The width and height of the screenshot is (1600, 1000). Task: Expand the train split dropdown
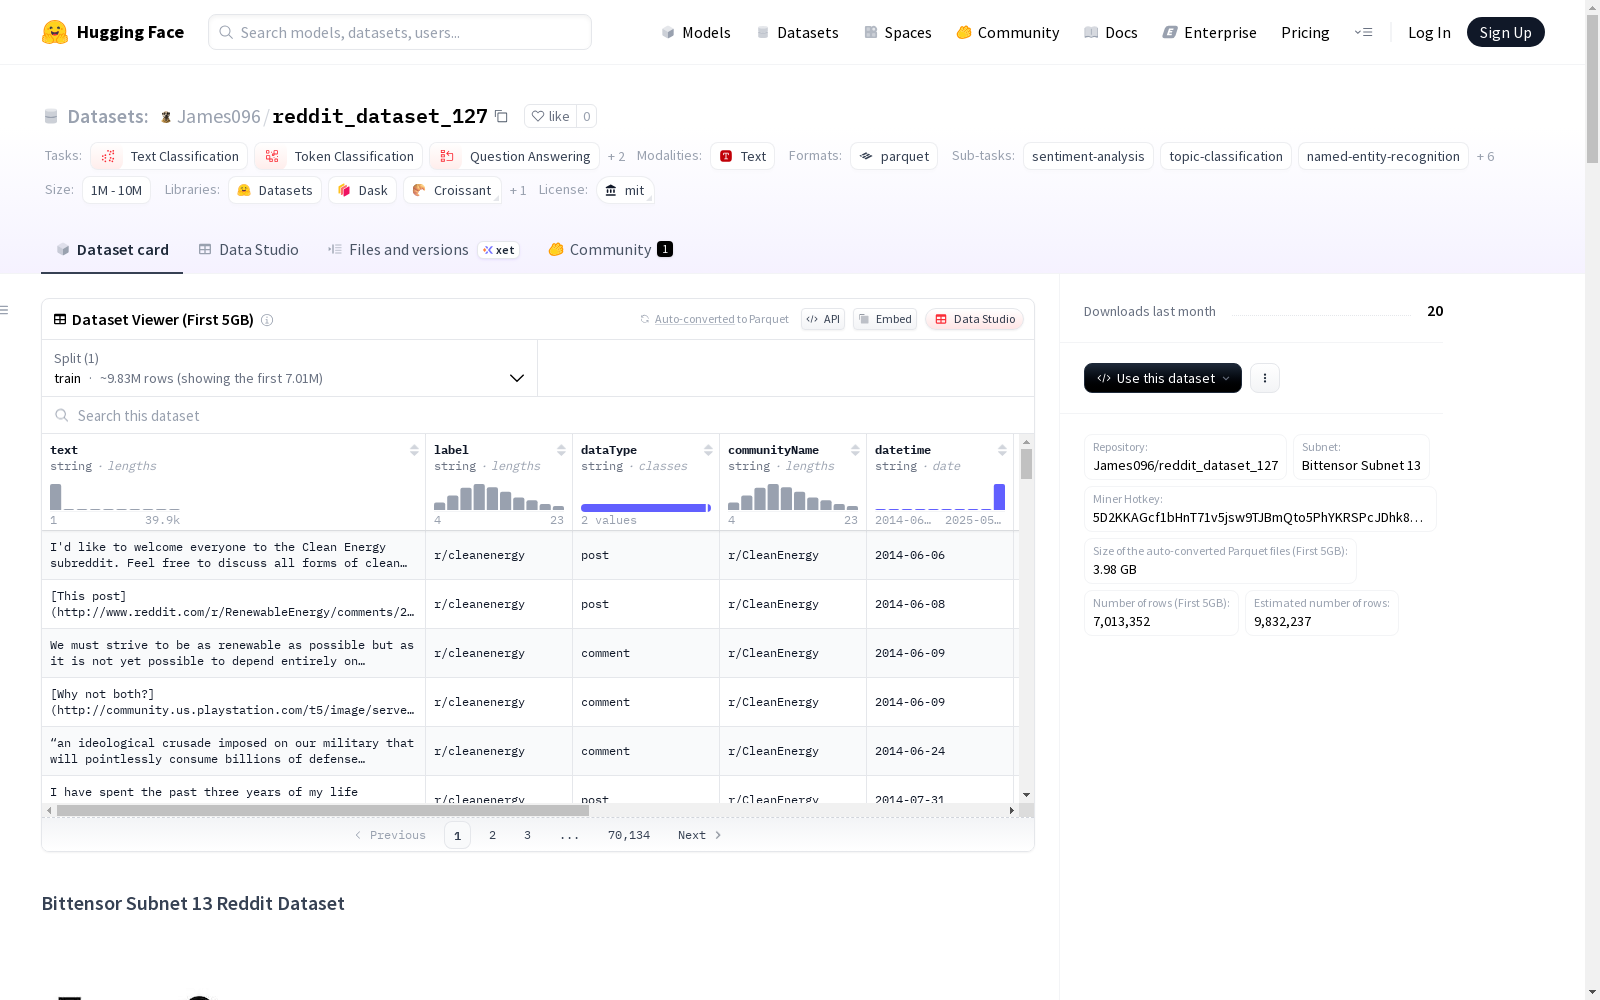(x=289, y=368)
